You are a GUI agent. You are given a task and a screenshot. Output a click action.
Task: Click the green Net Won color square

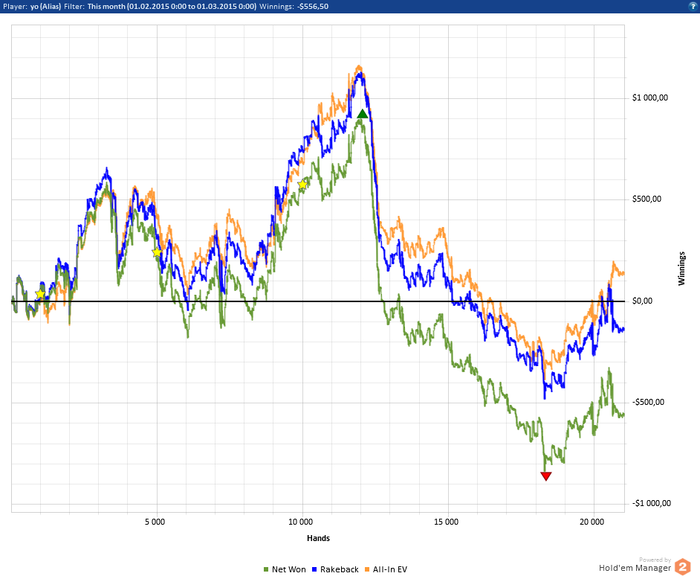click(266, 570)
